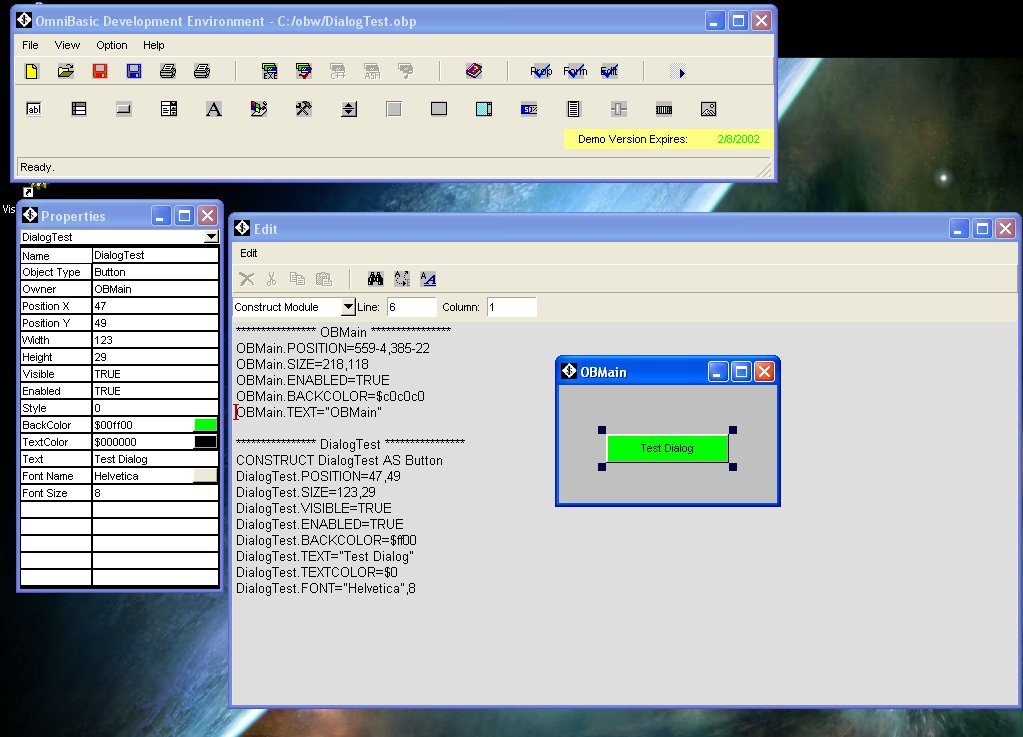Image resolution: width=1023 pixels, height=737 pixels.
Task: Select the up-down spinner control tool
Action: coord(349,109)
